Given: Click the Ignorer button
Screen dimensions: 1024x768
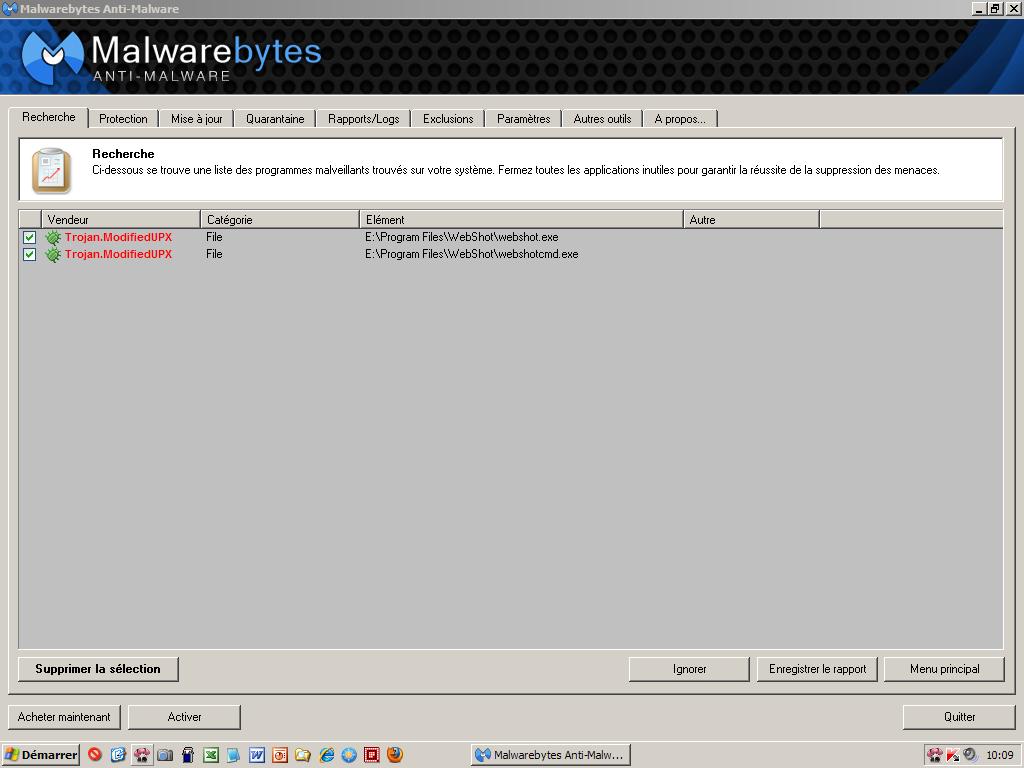Looking at the screenshot, I should pyautogui.click(x=690, y=669).
